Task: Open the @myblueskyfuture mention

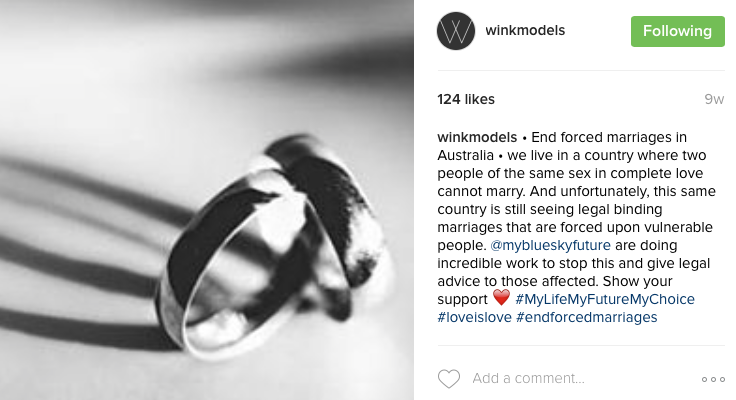Action: tap(550, 245)
